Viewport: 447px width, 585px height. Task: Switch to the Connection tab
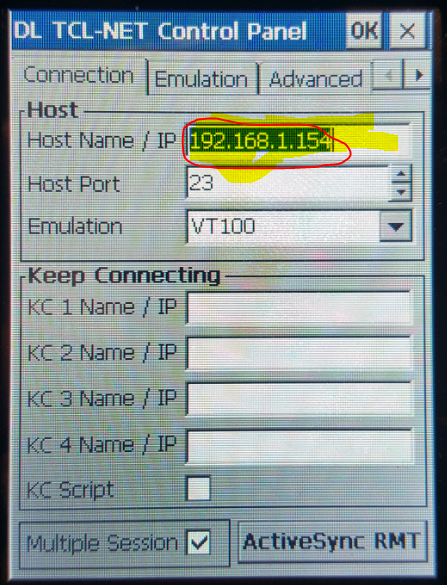click(x=79, y=76)
